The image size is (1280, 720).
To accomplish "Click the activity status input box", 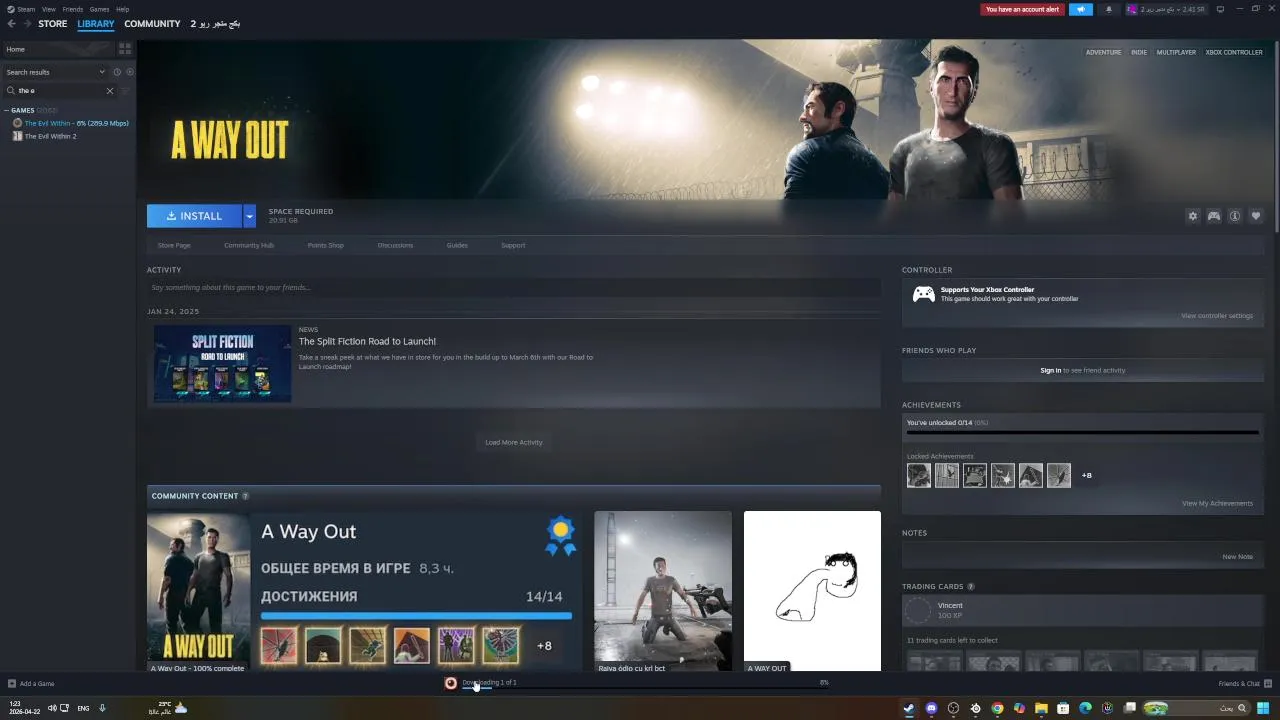I will tap(514, 288).
